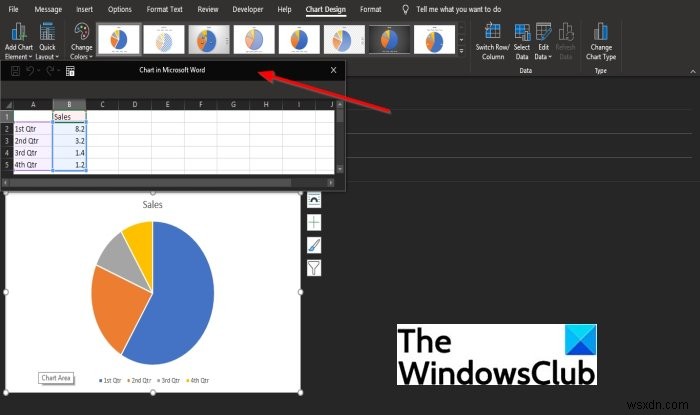The width and height of the screenshot is (700, 415).
Task: Open the Chart Elements plus button
Action: [314, 222]
